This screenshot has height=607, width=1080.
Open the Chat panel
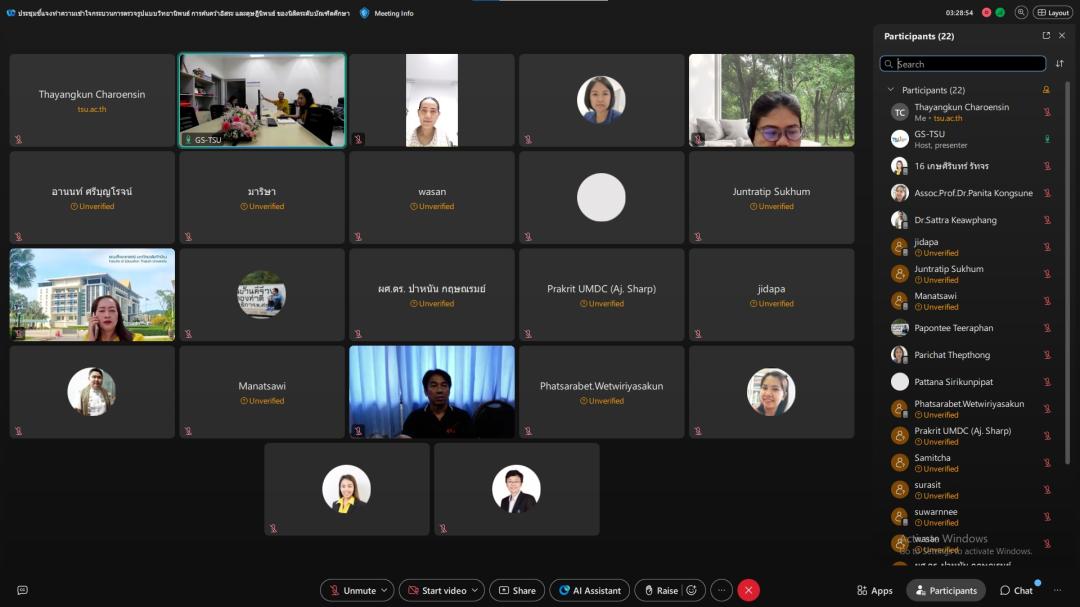pyautogui.click(x=1017, y=590)
